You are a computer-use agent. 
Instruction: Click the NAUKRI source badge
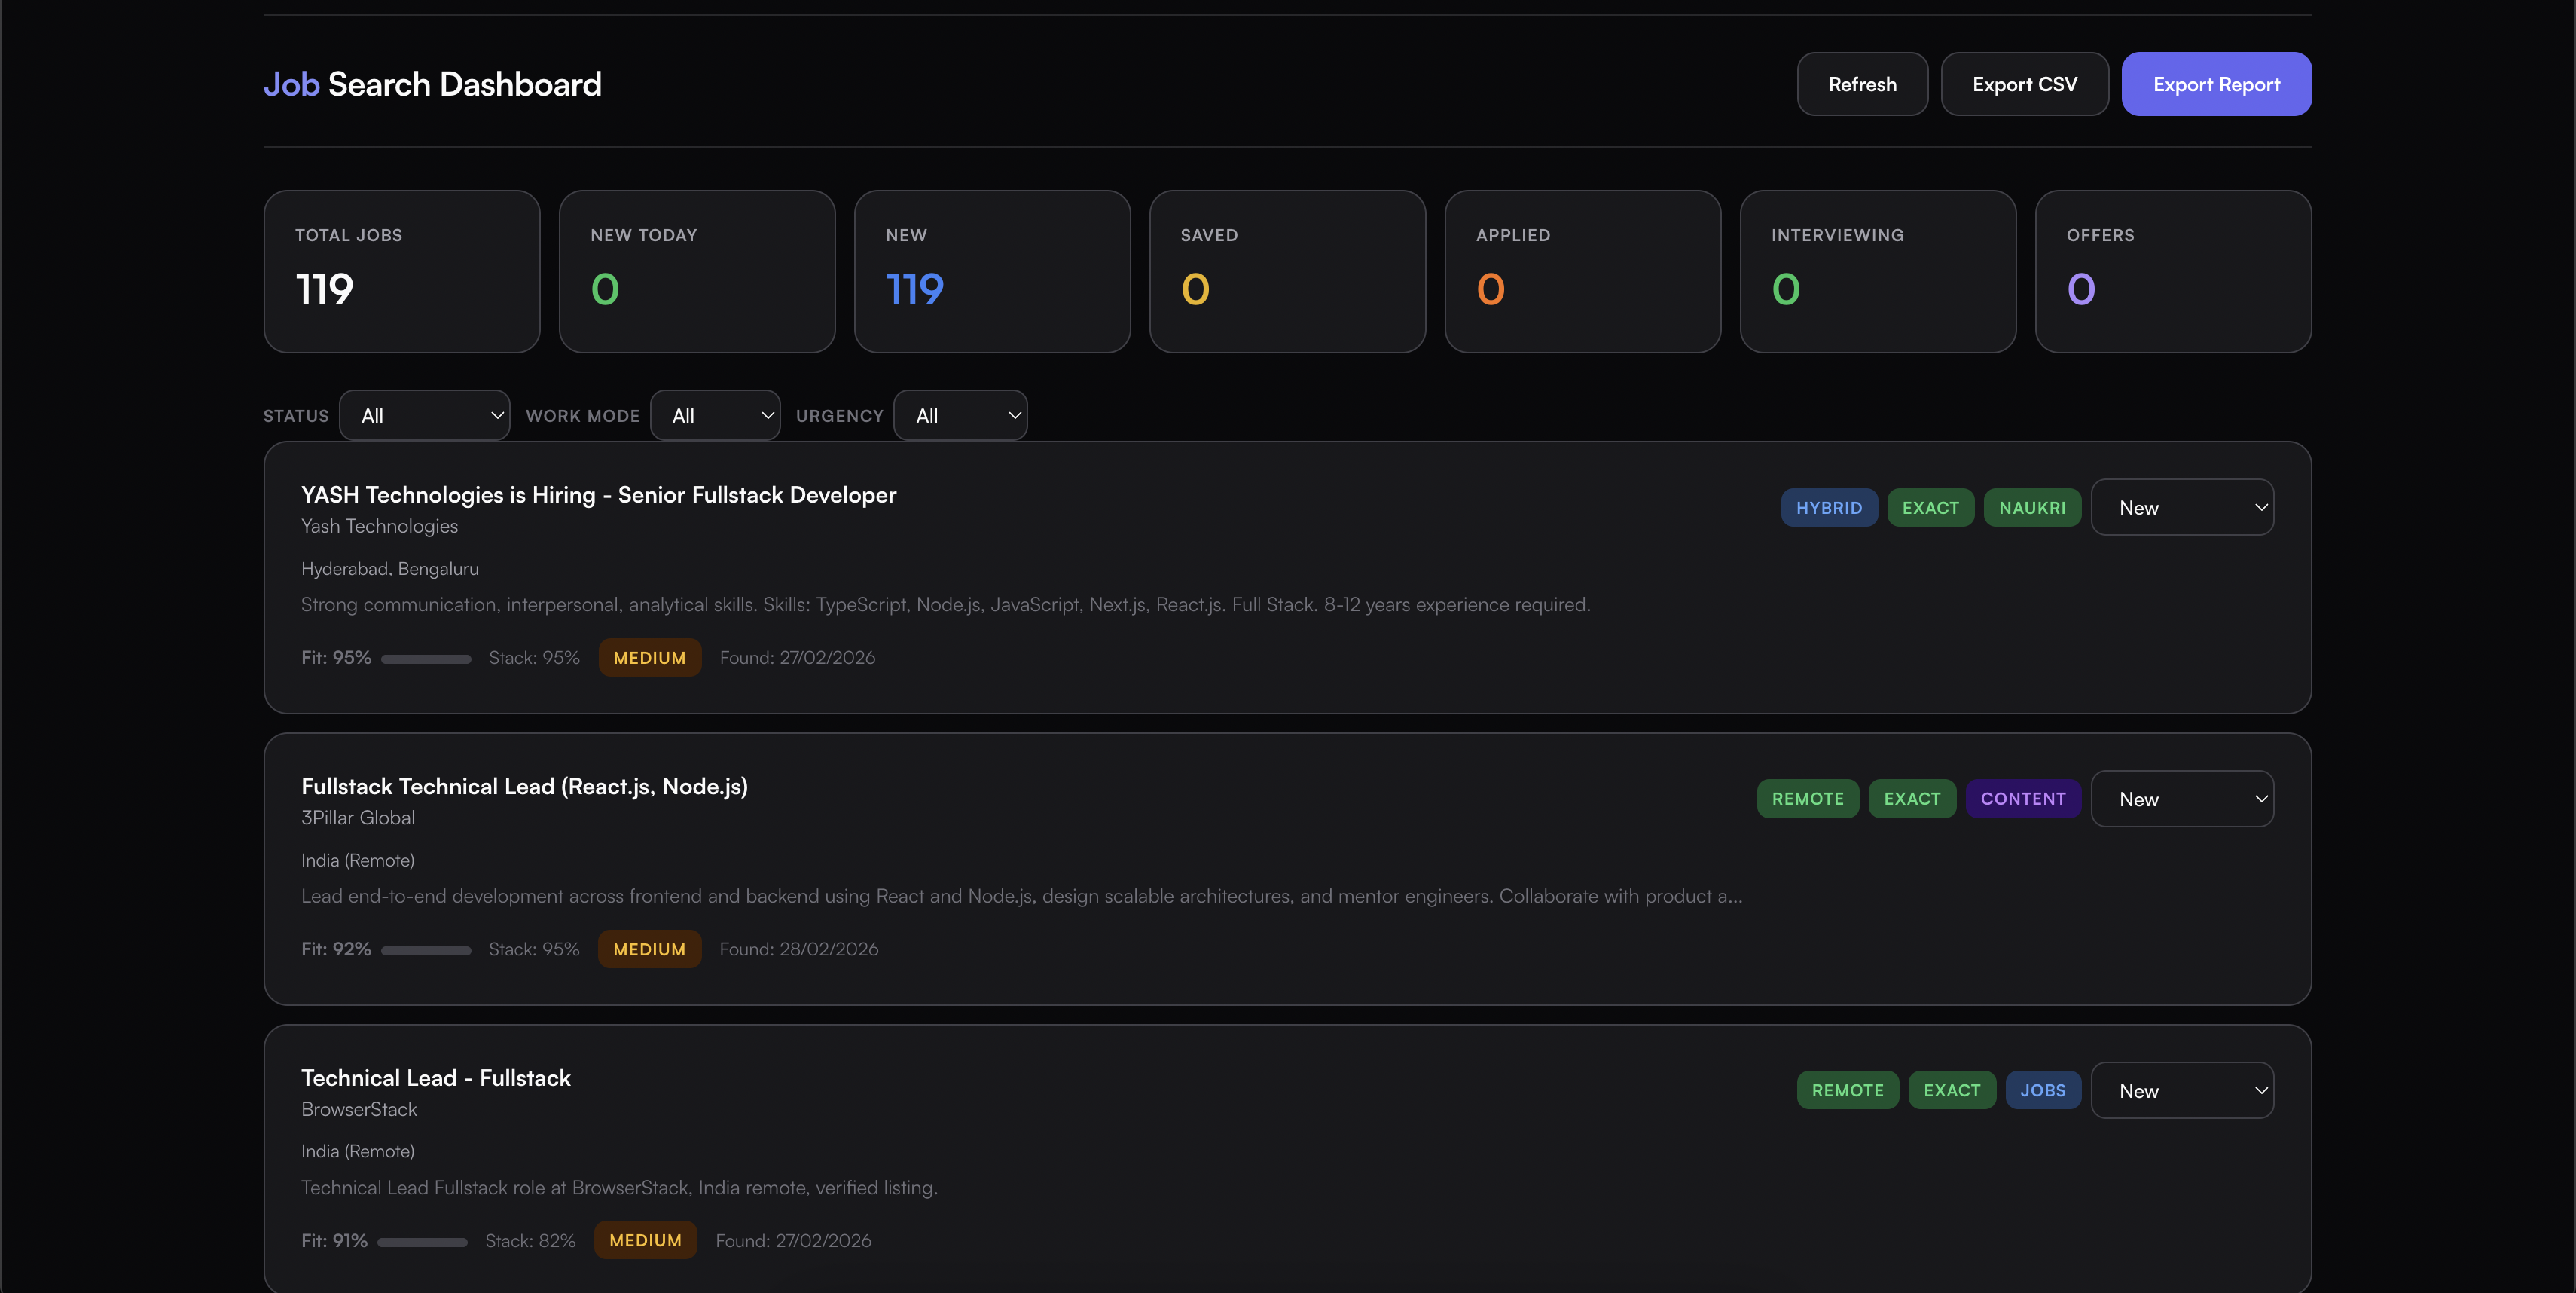2031,508
